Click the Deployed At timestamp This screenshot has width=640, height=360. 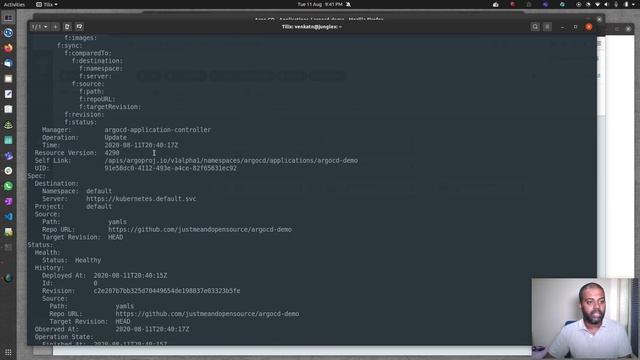tap(130, 276)
